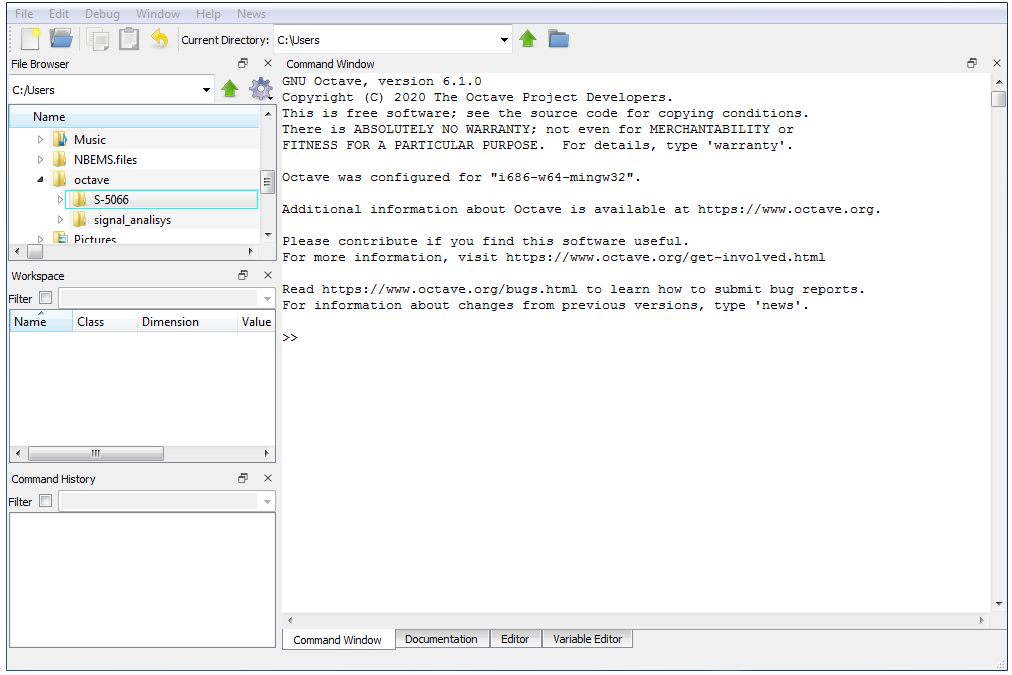Viewport: 1012px width, 675px height.
Task: Switch to the Documentation tab
Action: [441, 639]
